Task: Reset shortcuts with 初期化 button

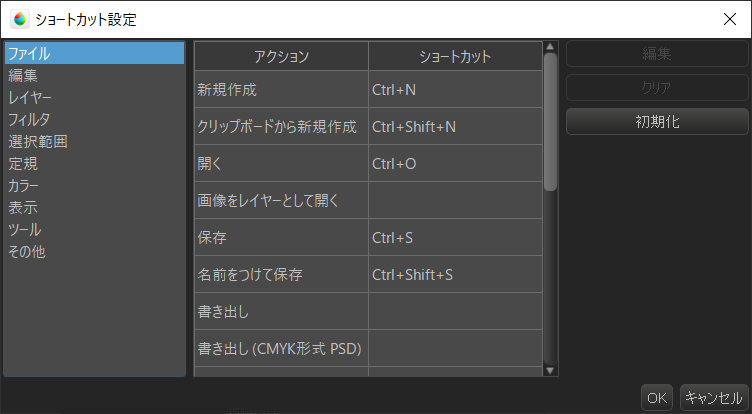Action: [x=657, y=121]
